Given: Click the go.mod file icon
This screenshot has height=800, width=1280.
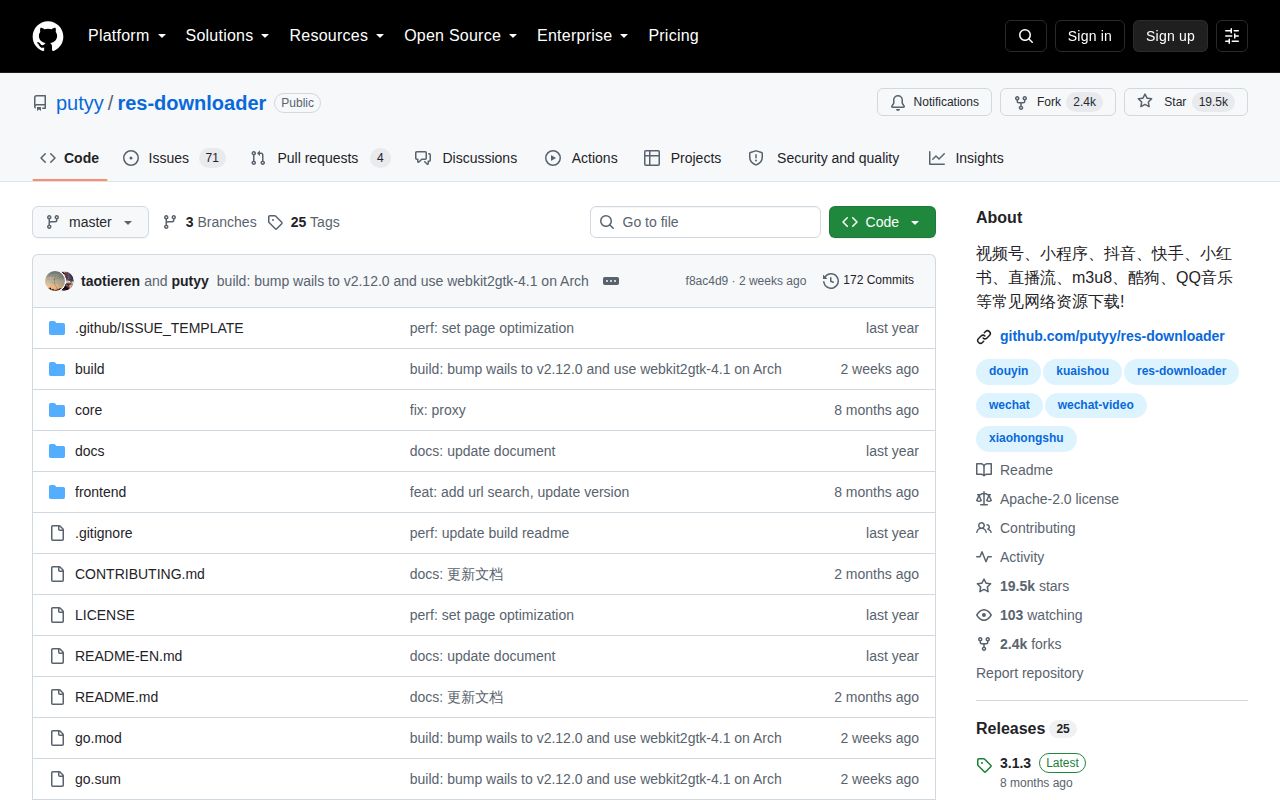Looking at the screenshot, I should coord(57,738).
